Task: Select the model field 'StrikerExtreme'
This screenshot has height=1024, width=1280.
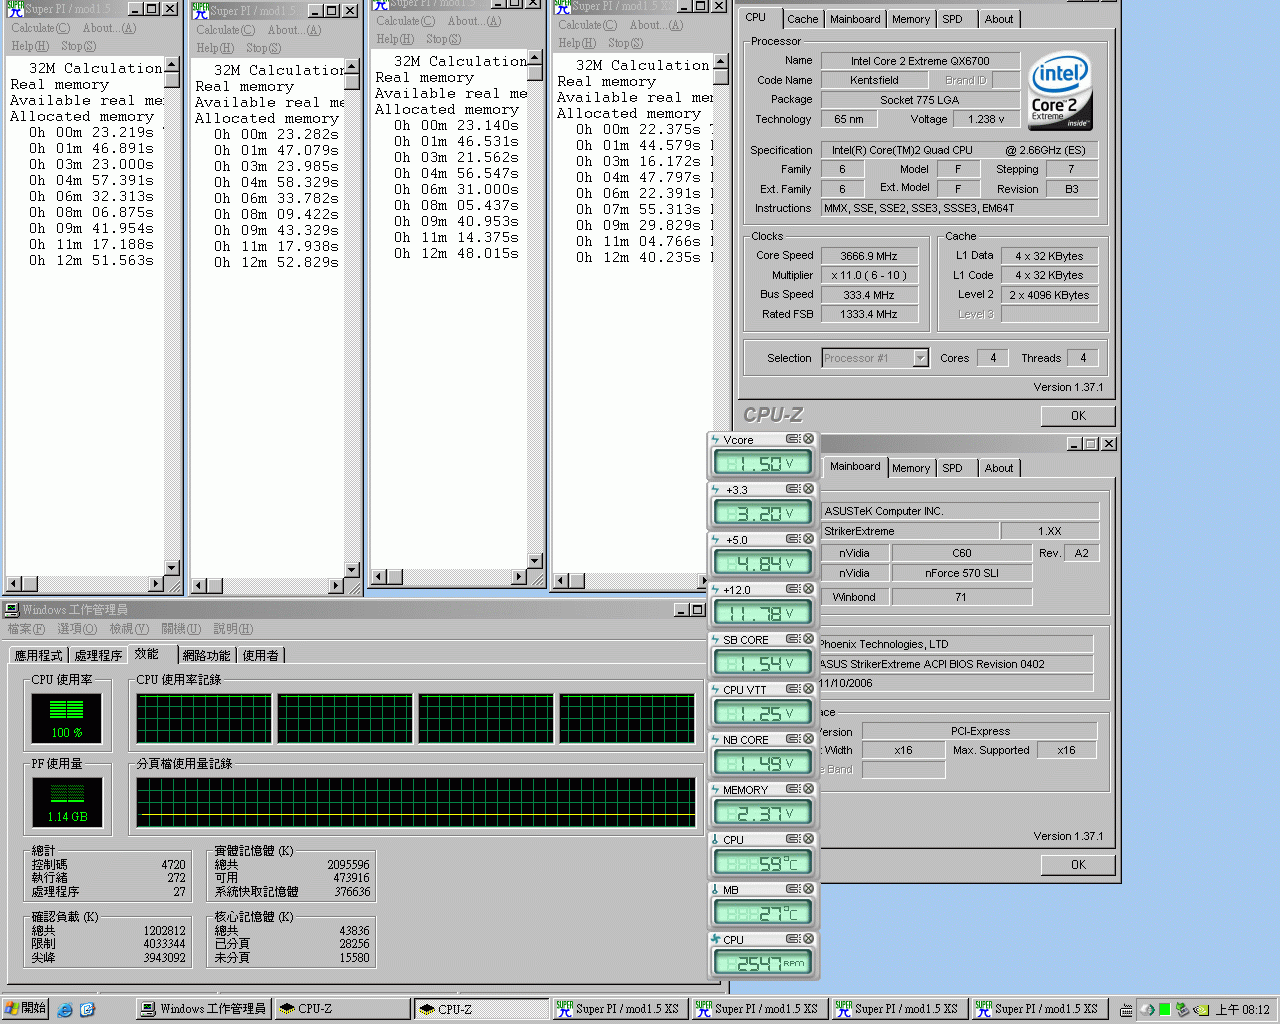Action: [x=909, y=531]
